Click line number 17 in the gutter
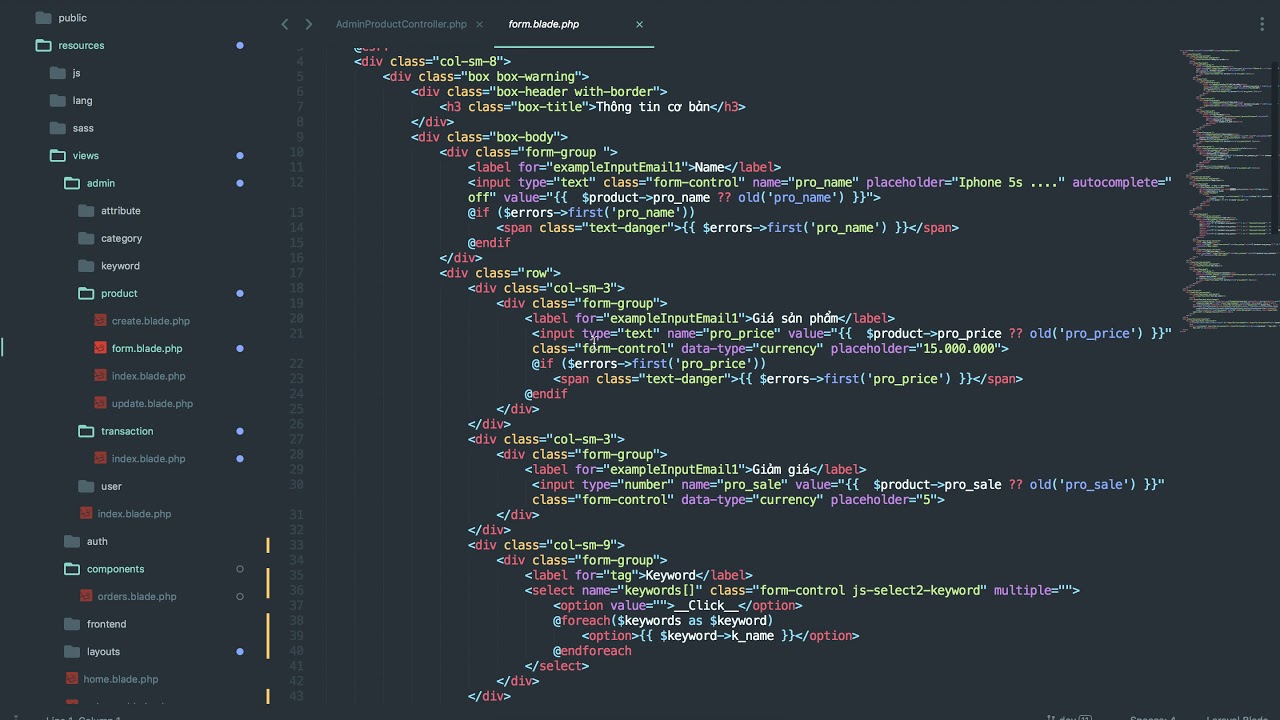The height and width of the screenshot is (720, 1280). [296, 273]
